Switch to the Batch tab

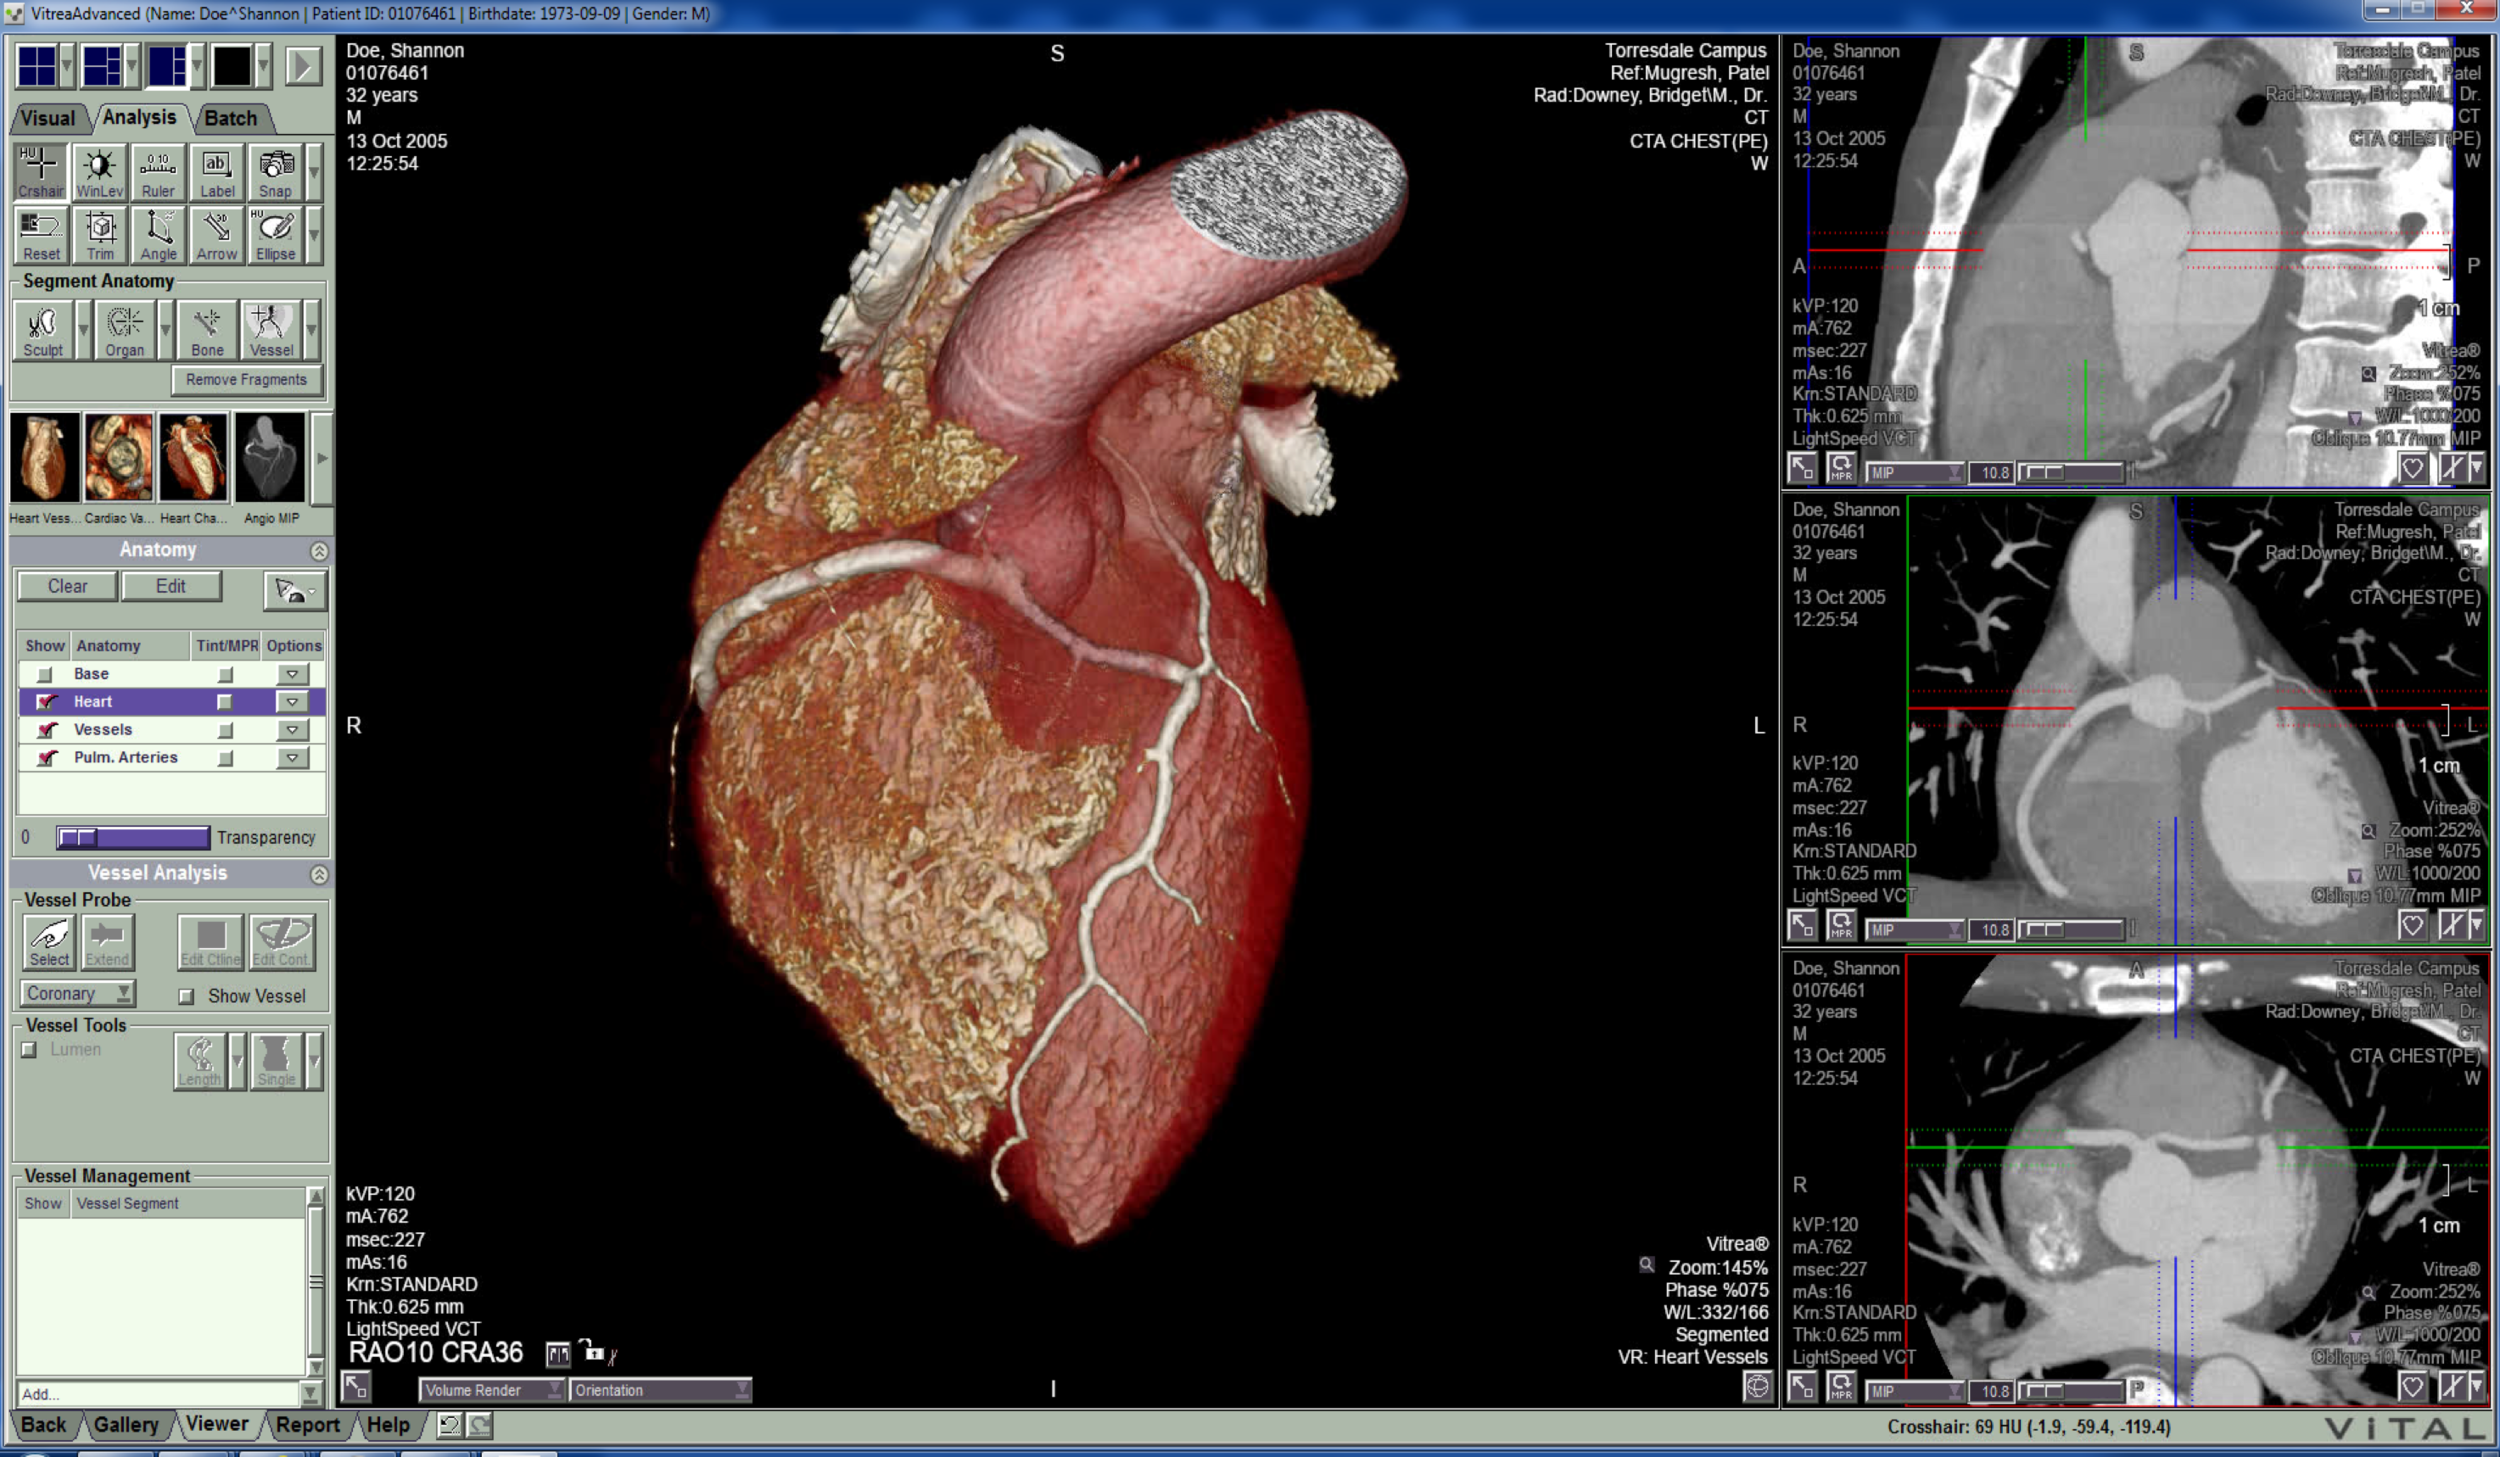[231, 118]
